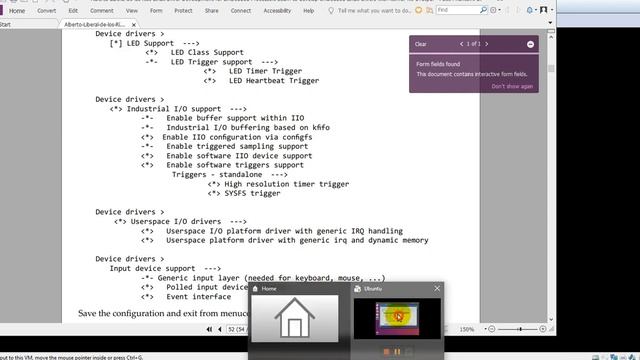Select the Home preview thumbnail
Screen dimensions: 640x360
click(295, 318)
